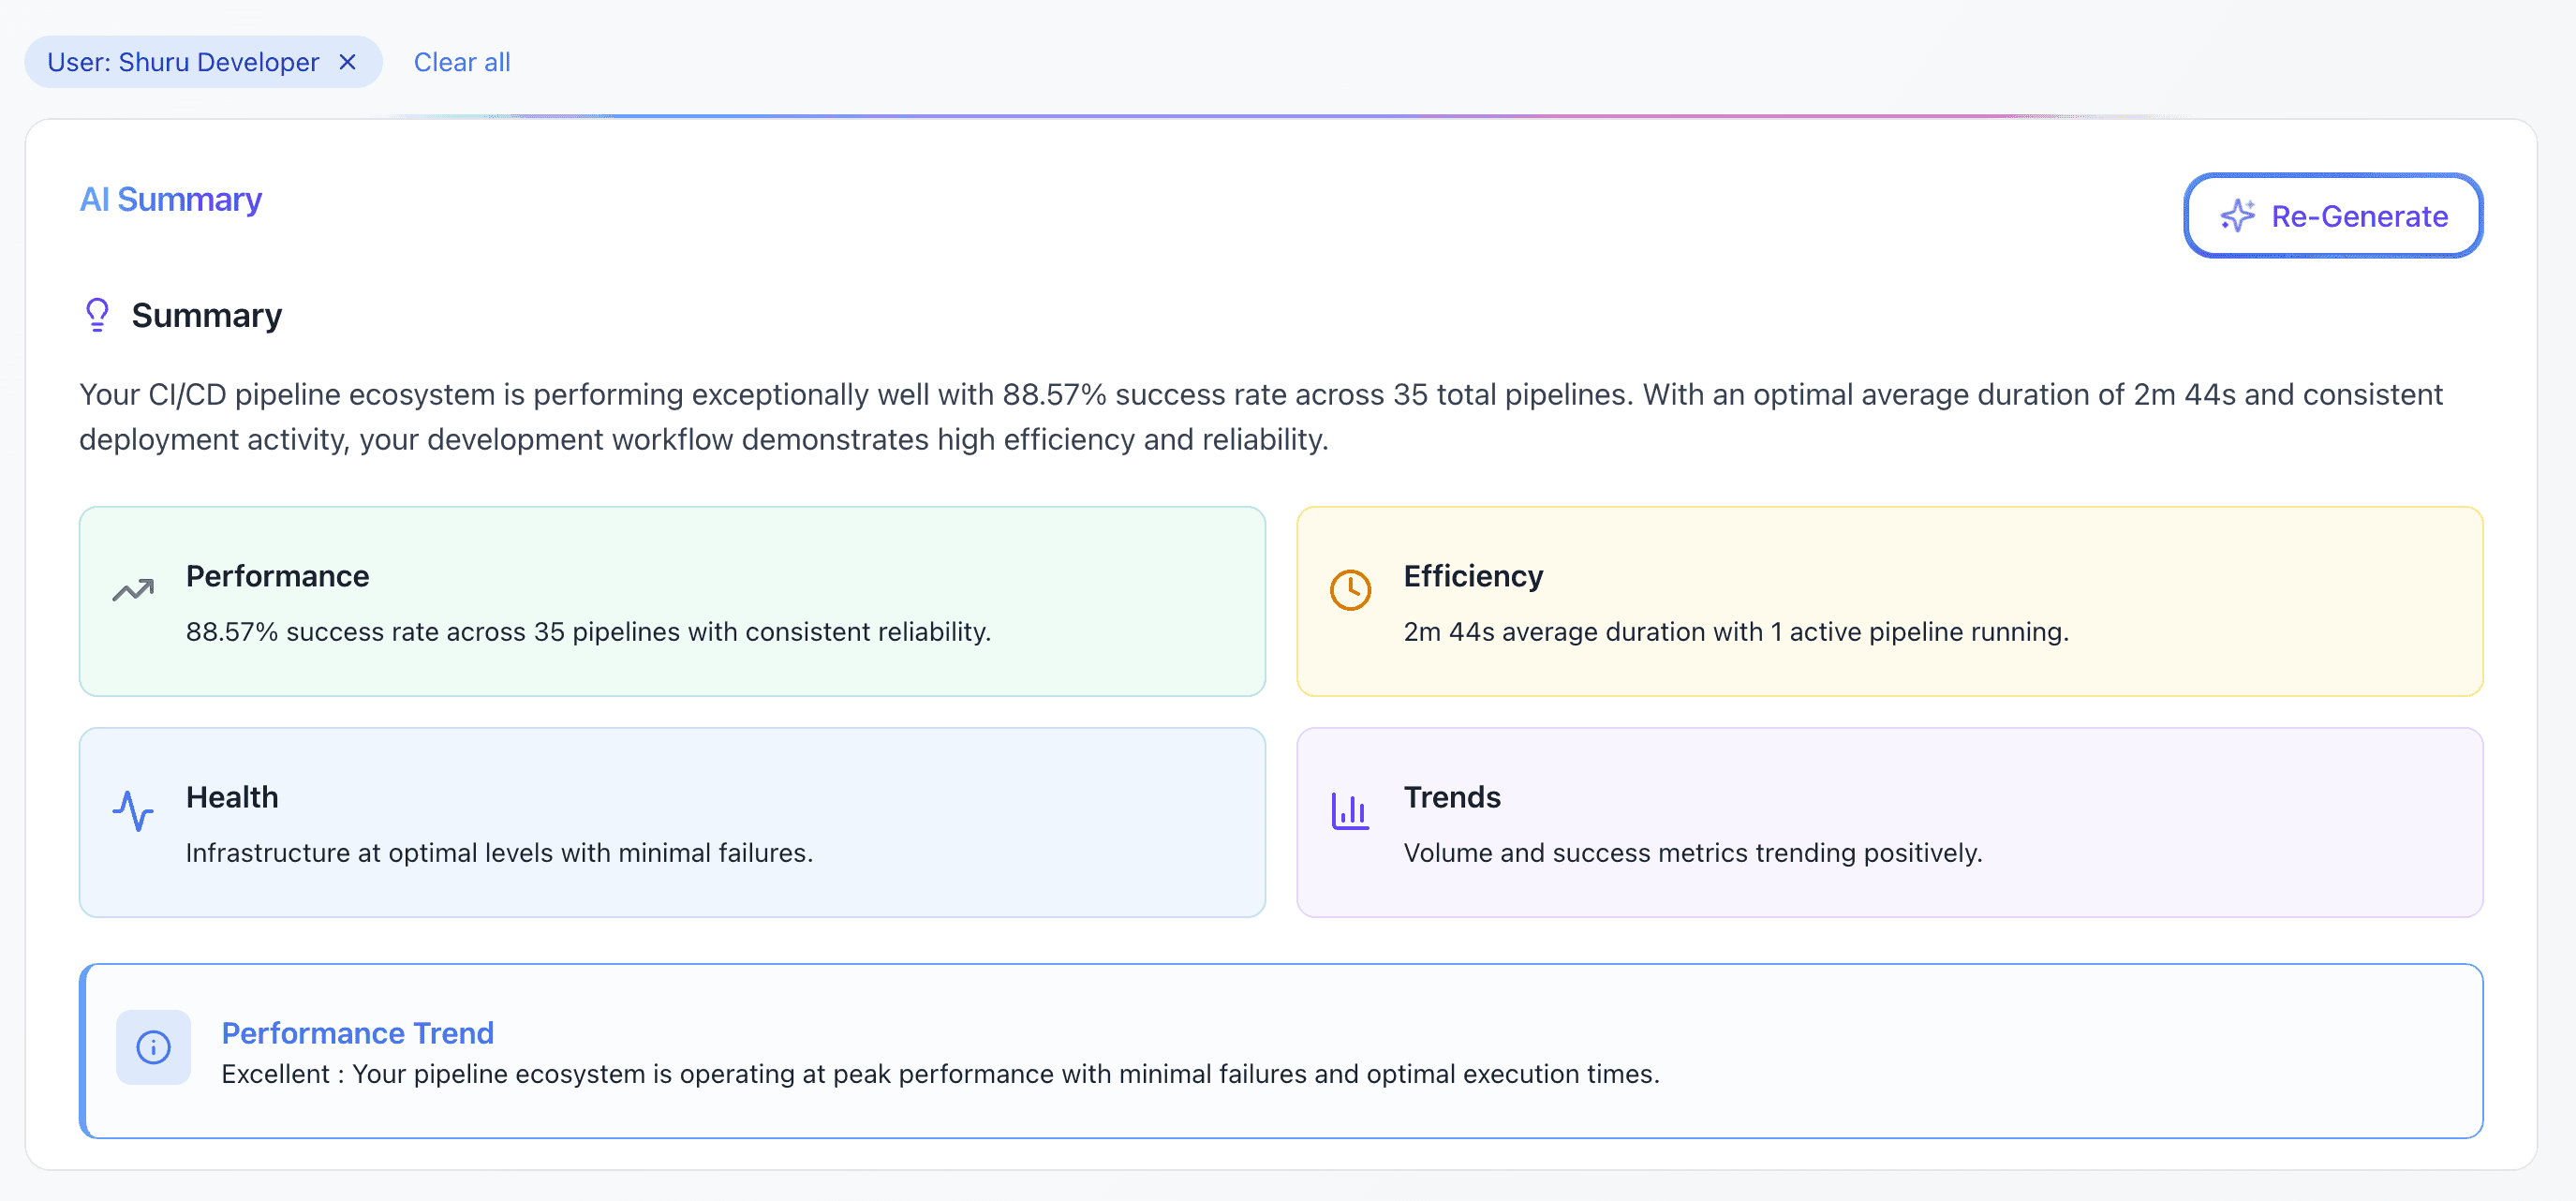Click the orange clock Efficiency icon
The height and width of the screenshot is (1201, 2576).
[1350, 590]
